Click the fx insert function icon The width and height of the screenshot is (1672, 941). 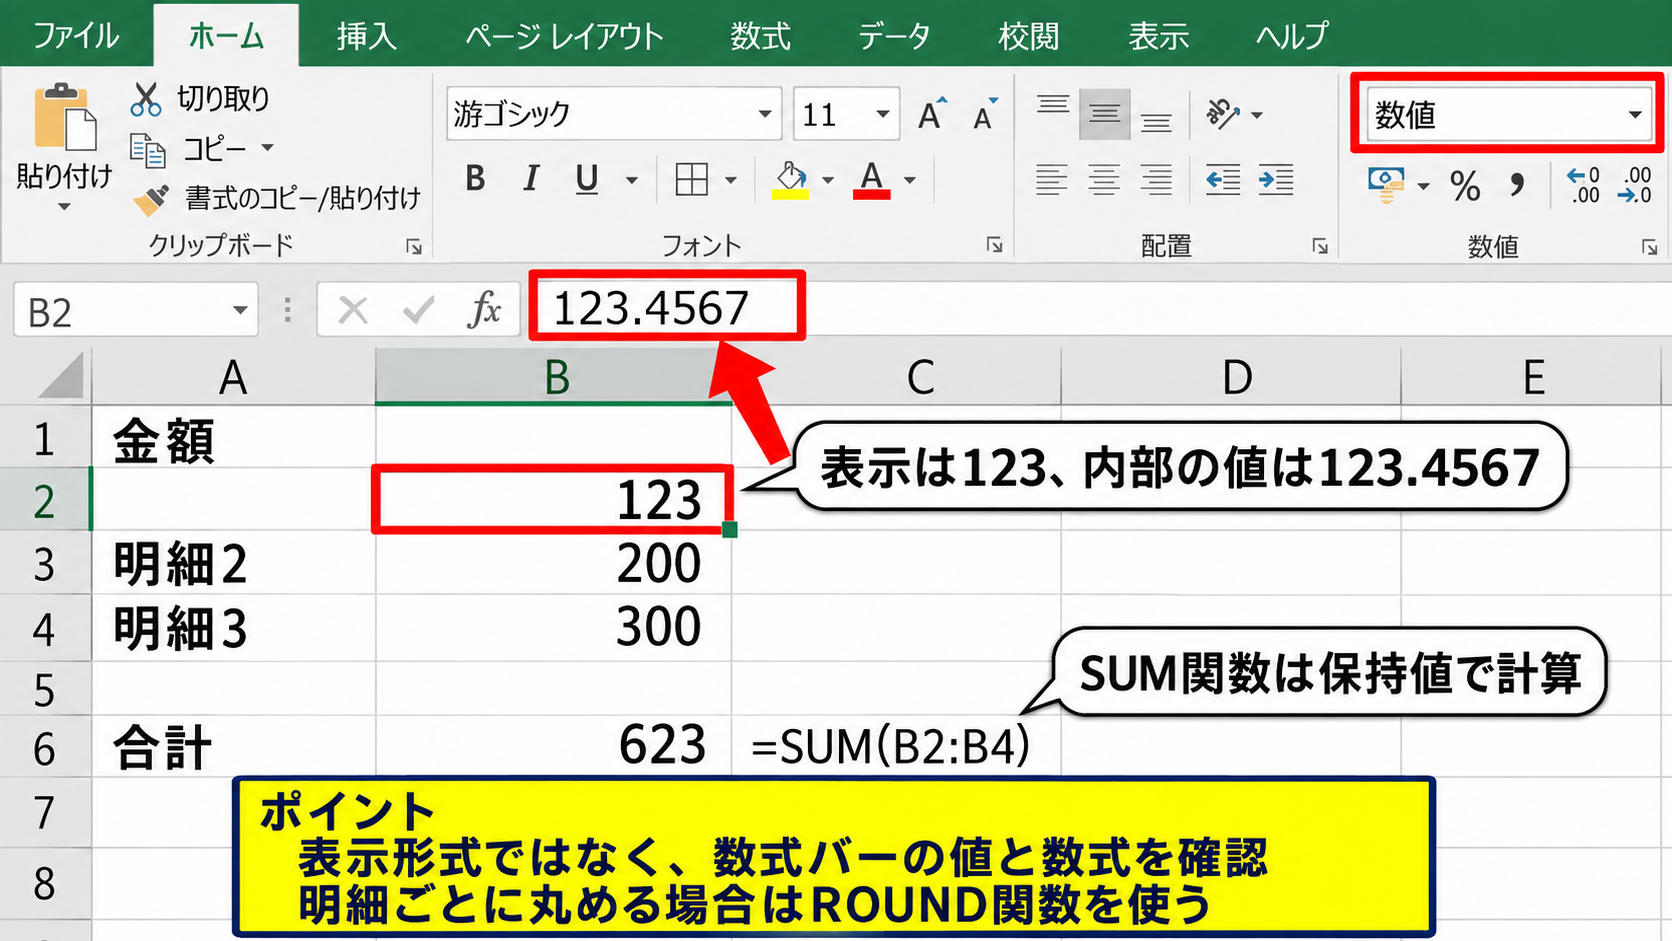(484, 310)
